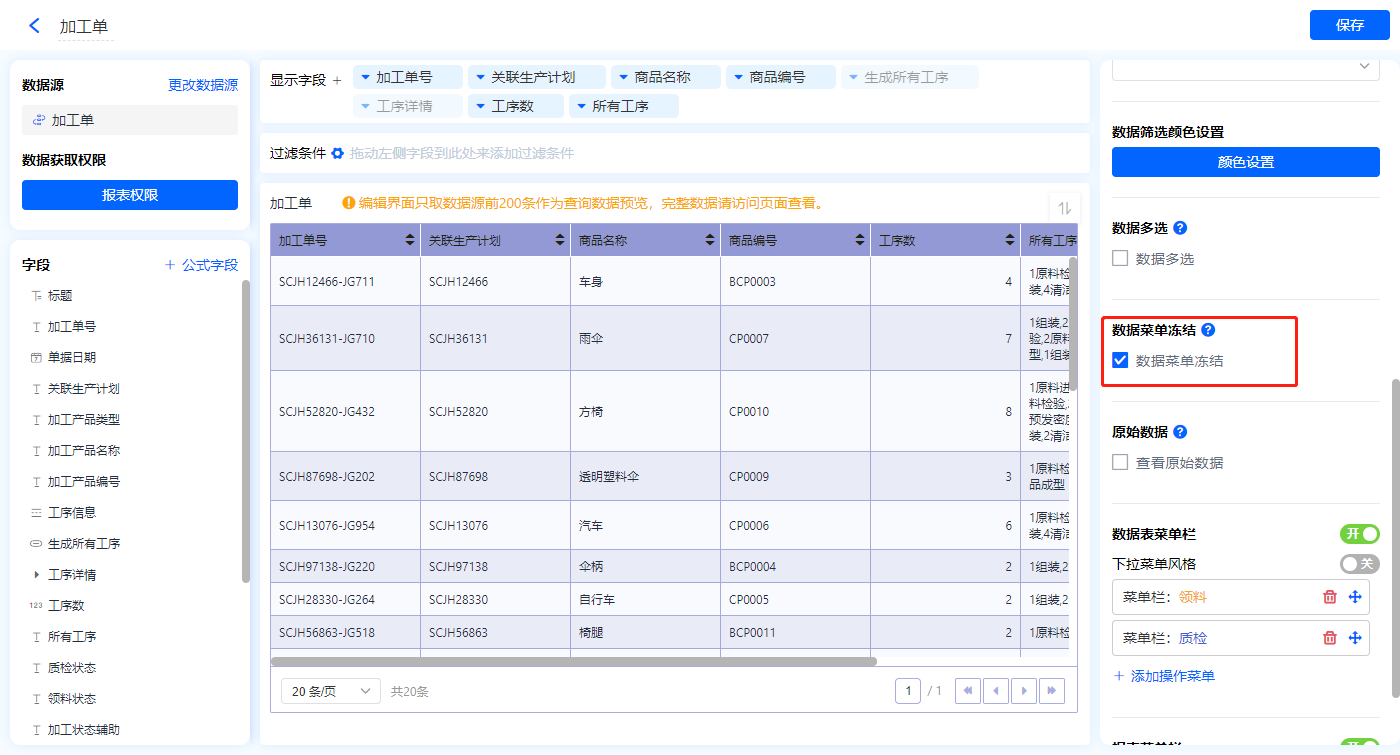Open help tooltip for 数据多选
This screenshot has width=1400, height=755.
(1180, 228)
